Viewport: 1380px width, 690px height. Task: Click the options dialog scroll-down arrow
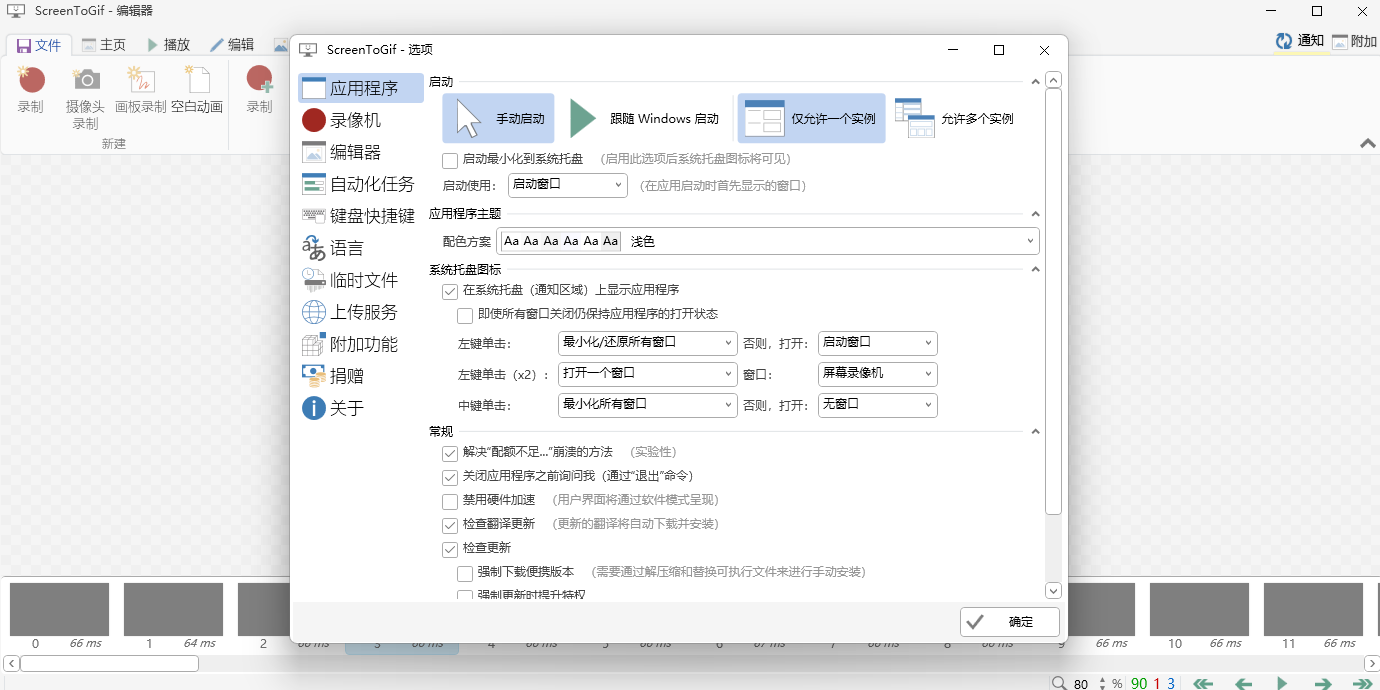[x=1053, y=591]
